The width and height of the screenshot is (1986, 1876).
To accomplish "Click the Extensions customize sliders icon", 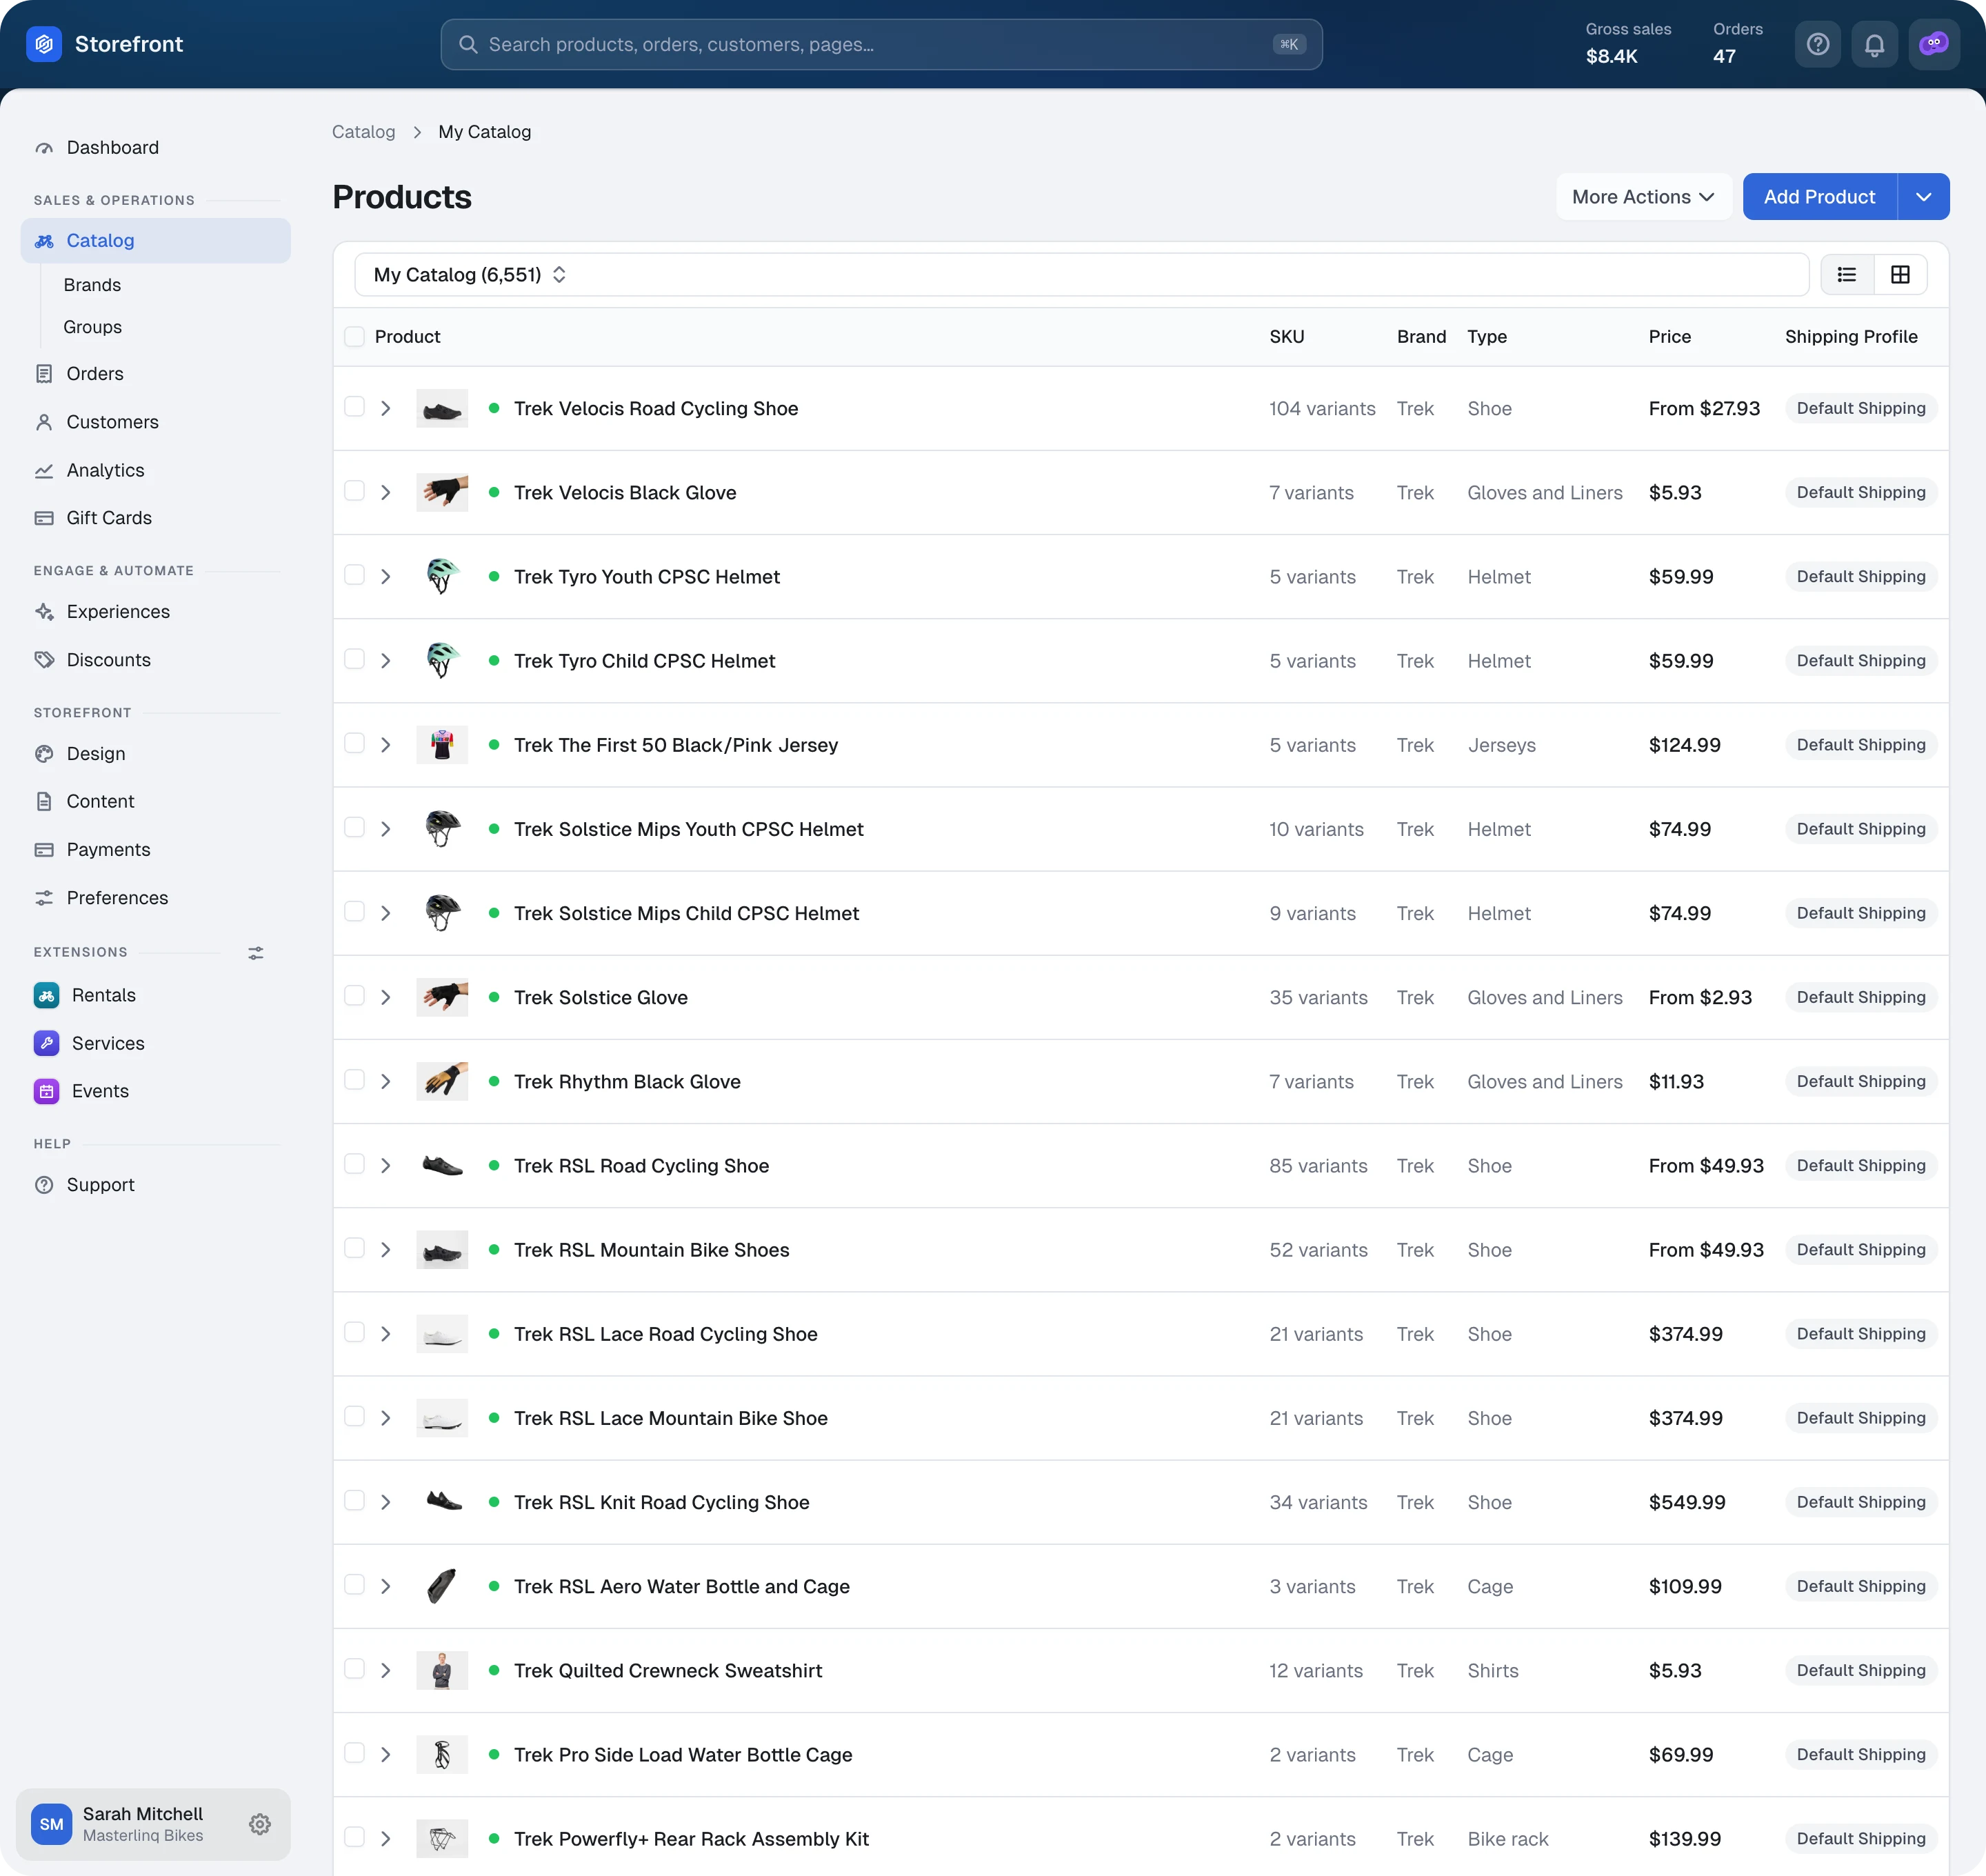I will pos(256,953).
